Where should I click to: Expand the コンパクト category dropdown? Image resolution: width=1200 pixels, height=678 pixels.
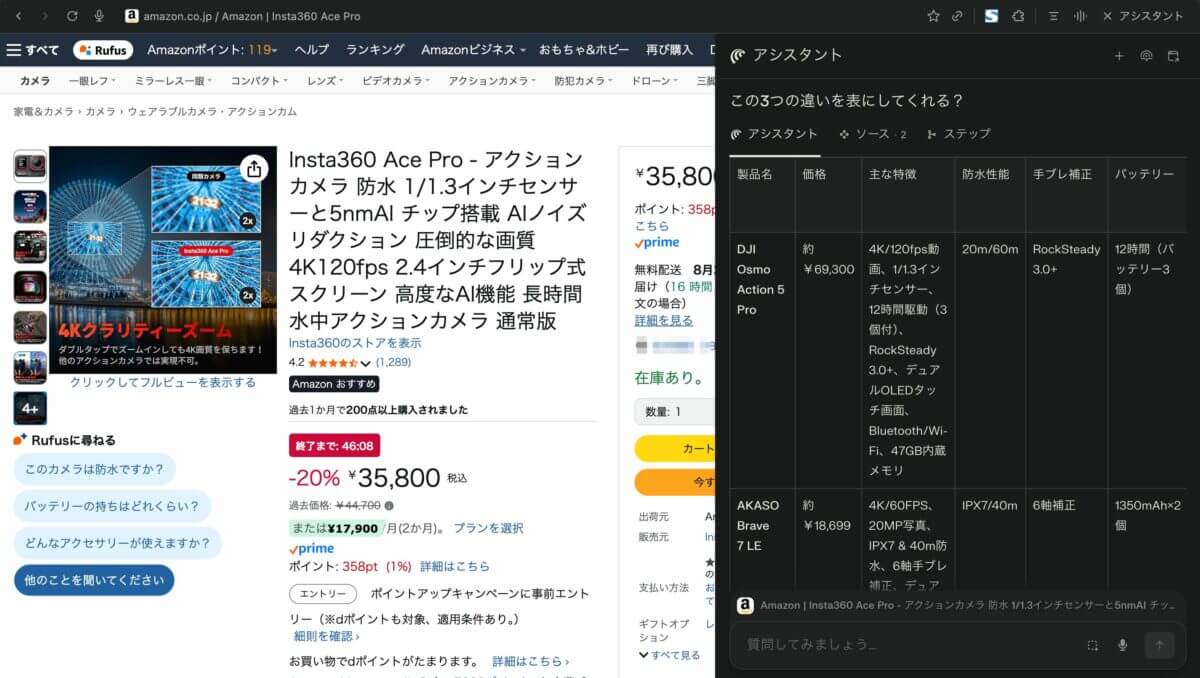[x=260, y=81]
